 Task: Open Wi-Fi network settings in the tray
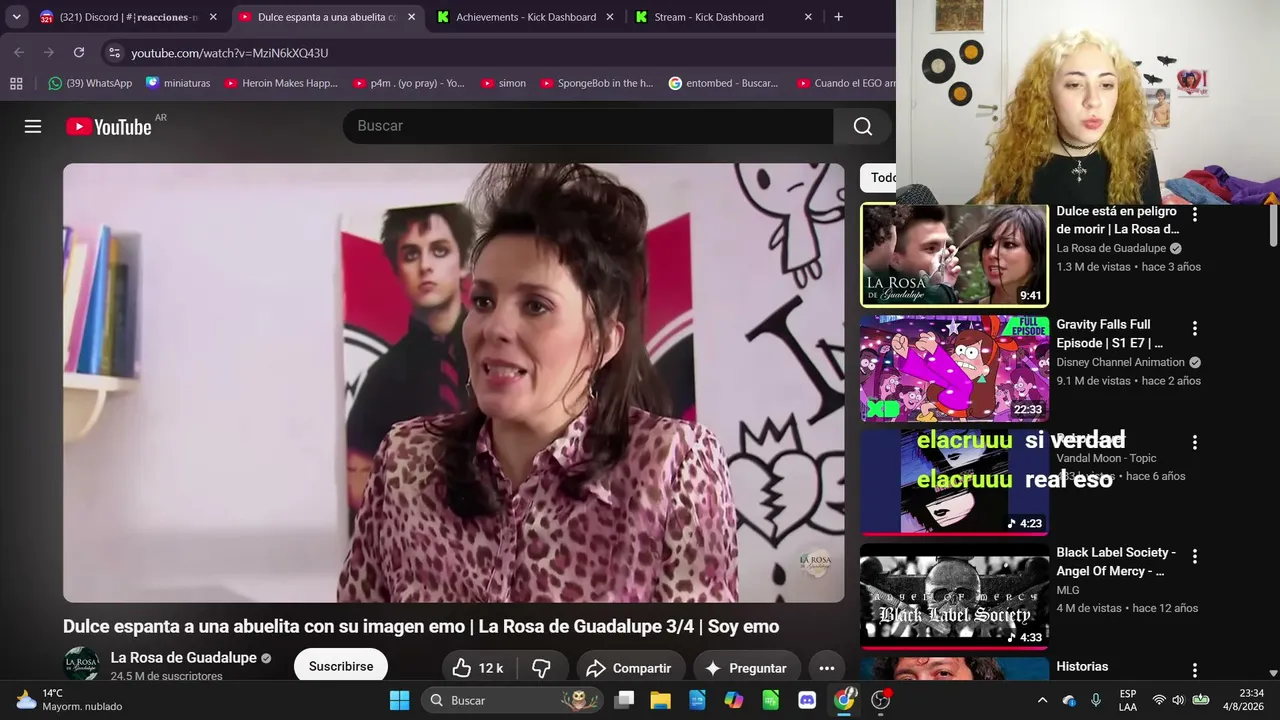[x=1159, y=700]
